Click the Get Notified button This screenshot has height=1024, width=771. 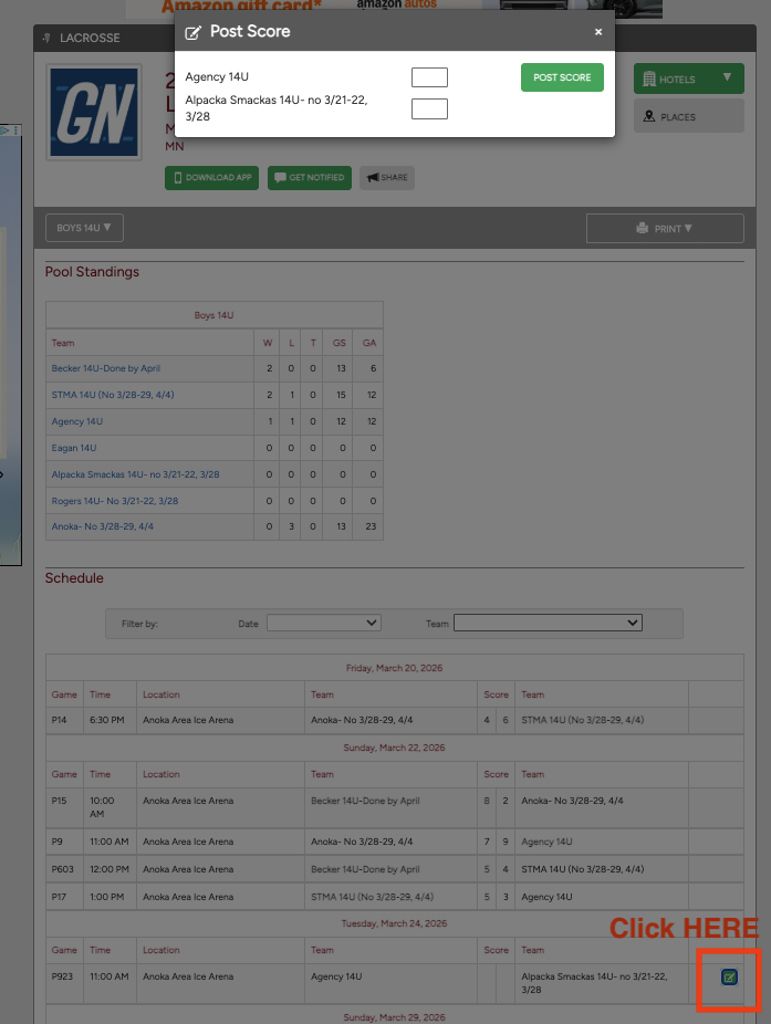click(x=309, y=178)
